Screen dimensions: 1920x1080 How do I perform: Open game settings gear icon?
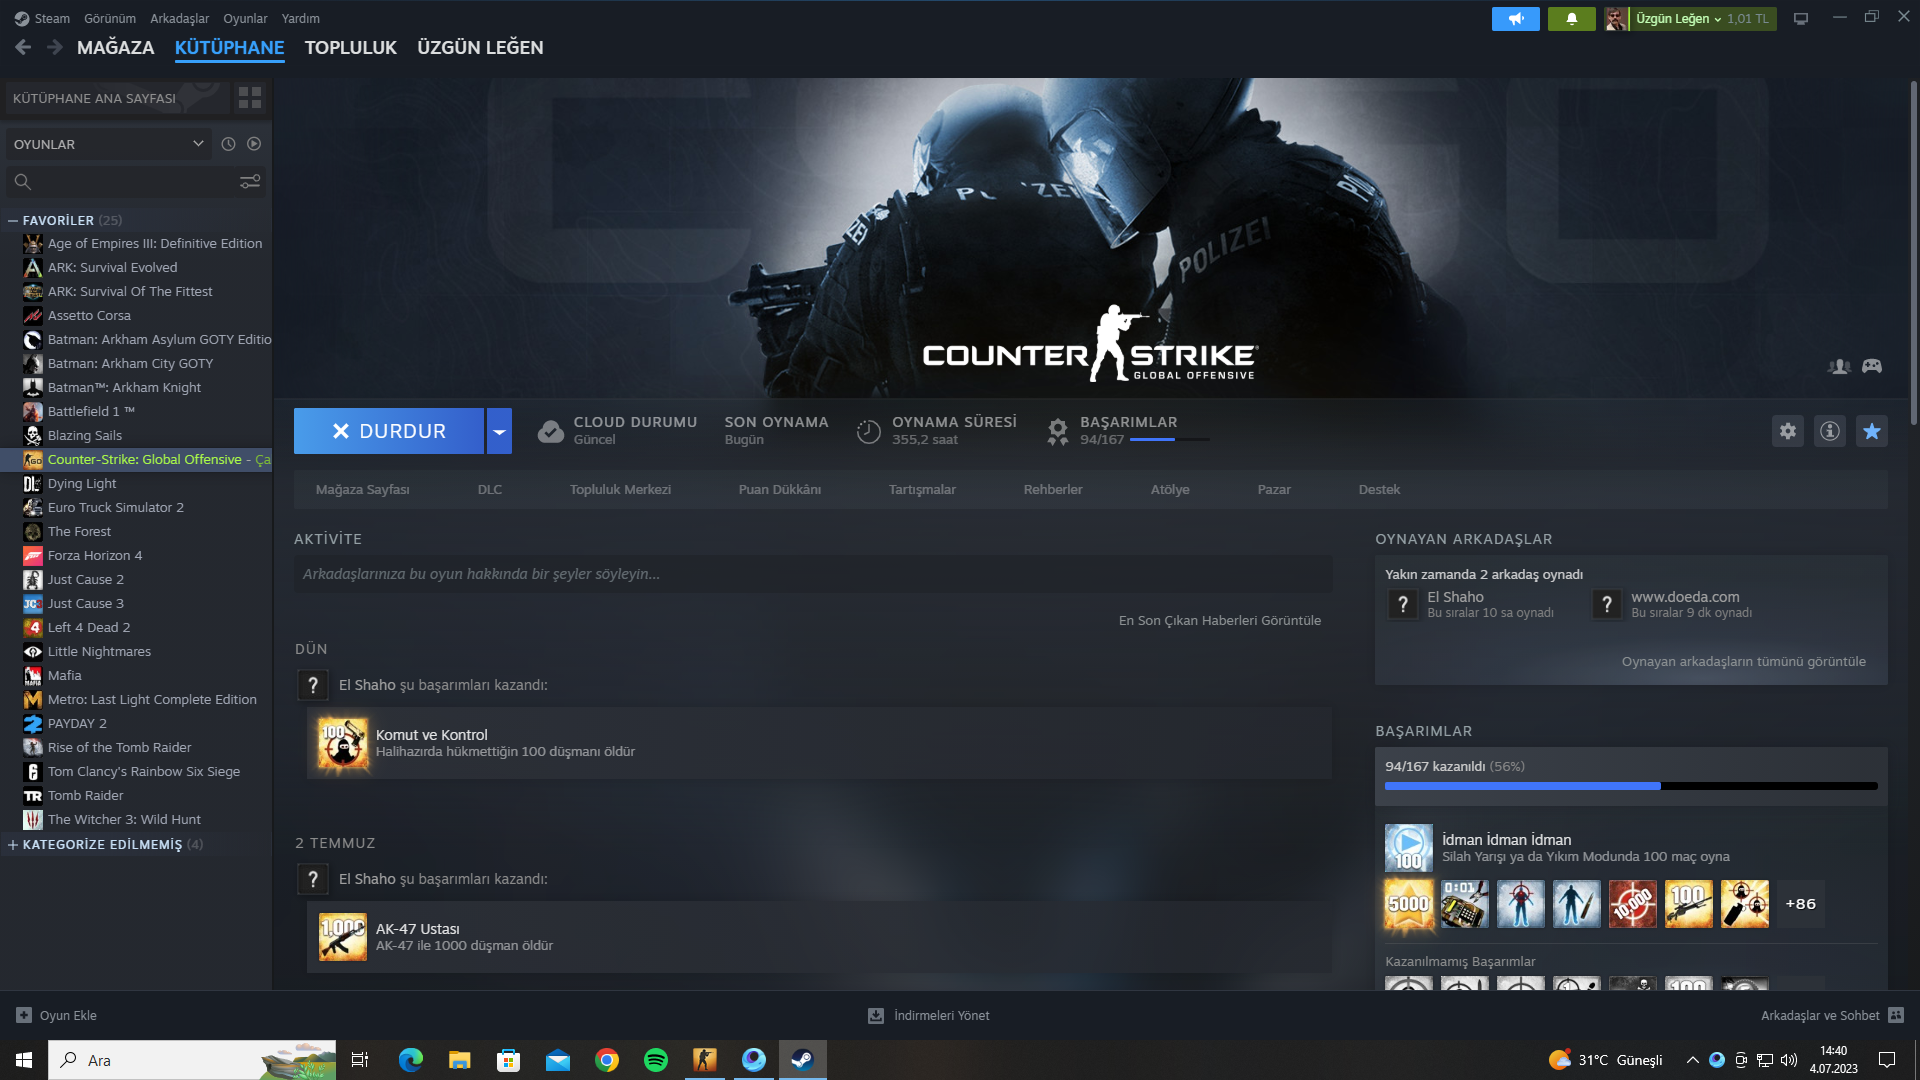pos(1788,431)
